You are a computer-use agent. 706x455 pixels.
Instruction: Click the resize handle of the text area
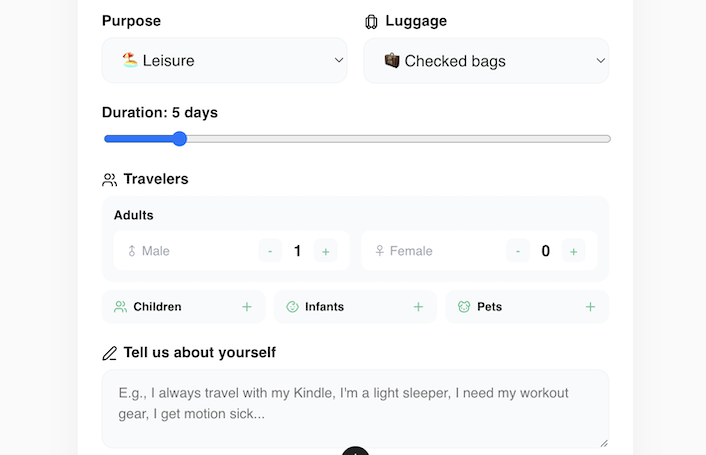point(603,442)
